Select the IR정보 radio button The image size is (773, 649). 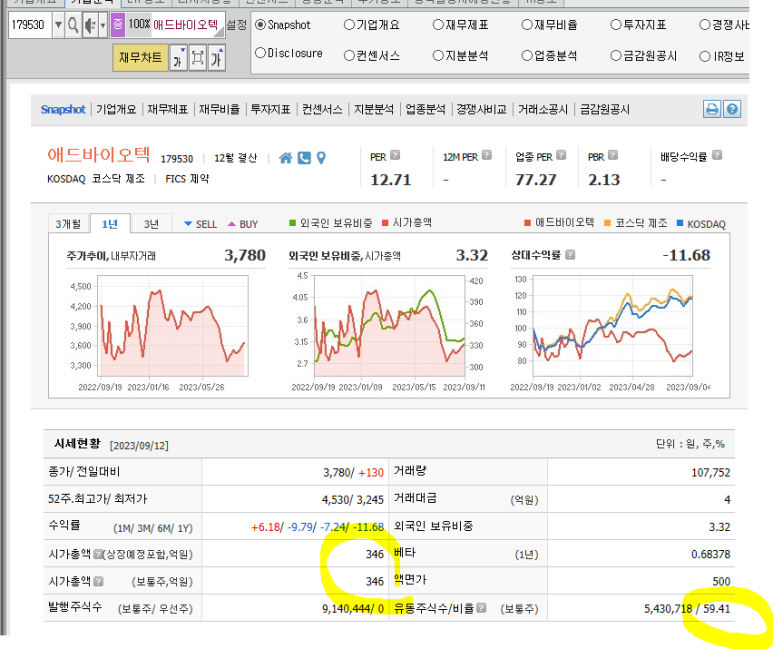pos(704,57)
